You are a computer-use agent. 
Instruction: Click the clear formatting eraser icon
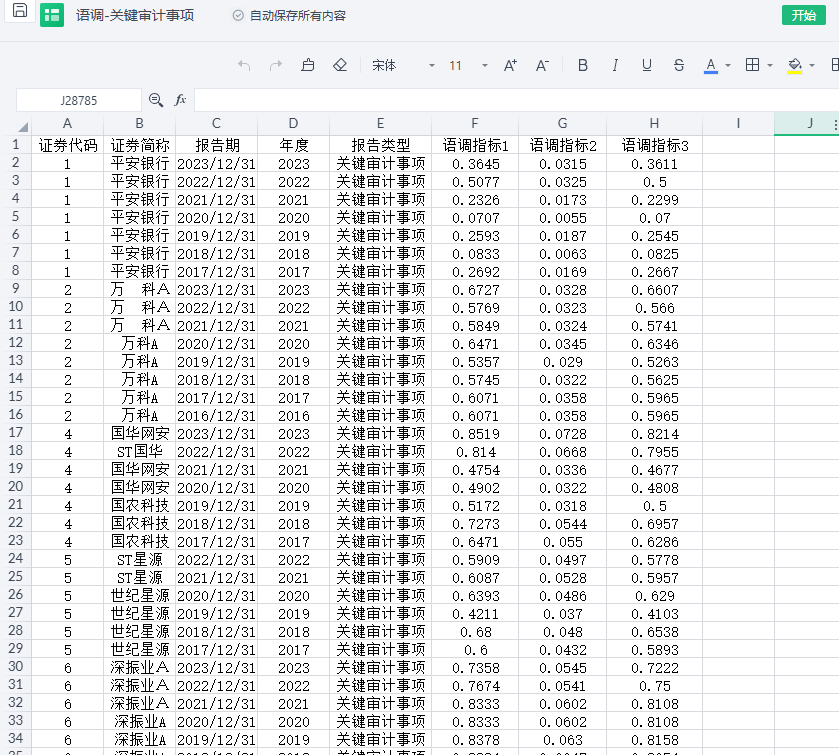point(340,65)
